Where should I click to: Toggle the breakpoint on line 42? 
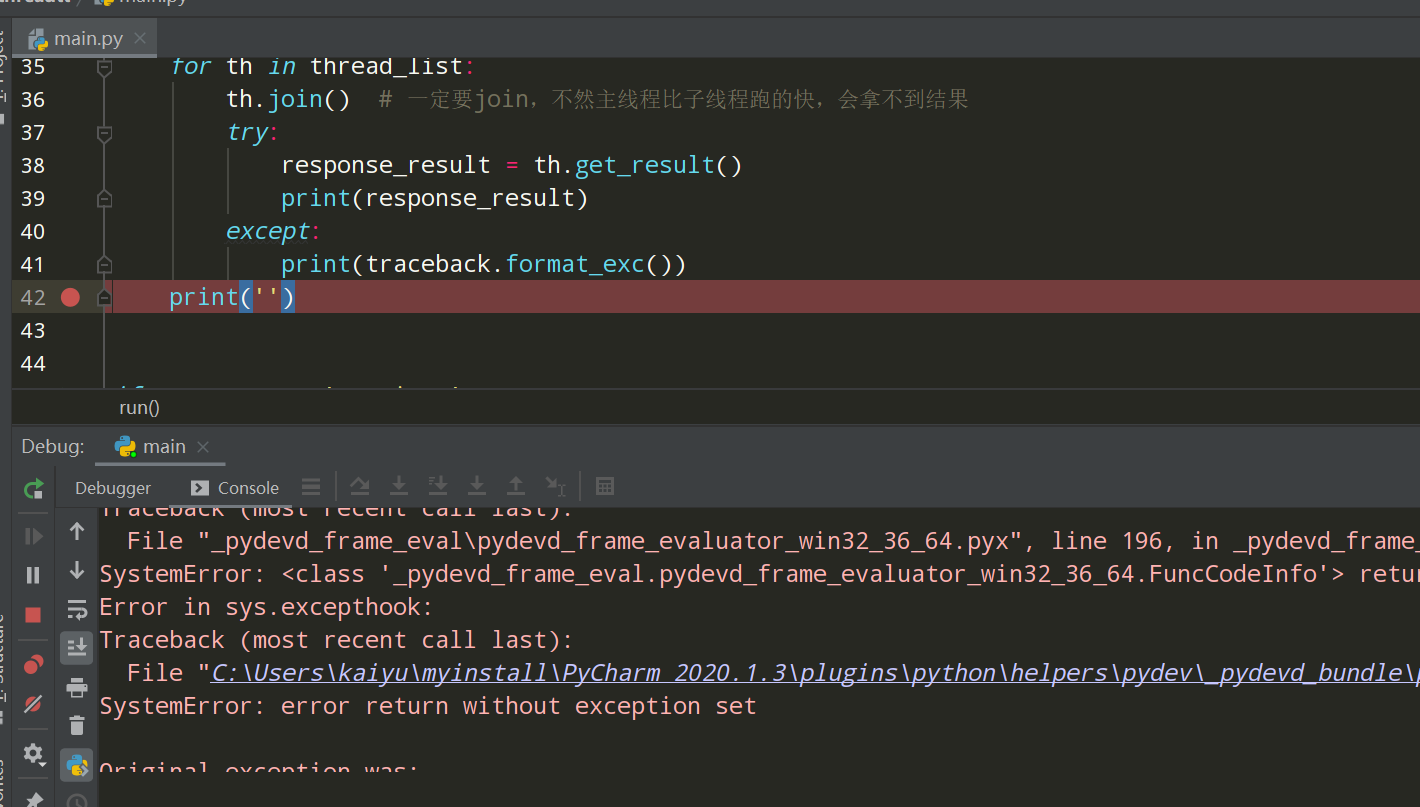click(69, 296)
